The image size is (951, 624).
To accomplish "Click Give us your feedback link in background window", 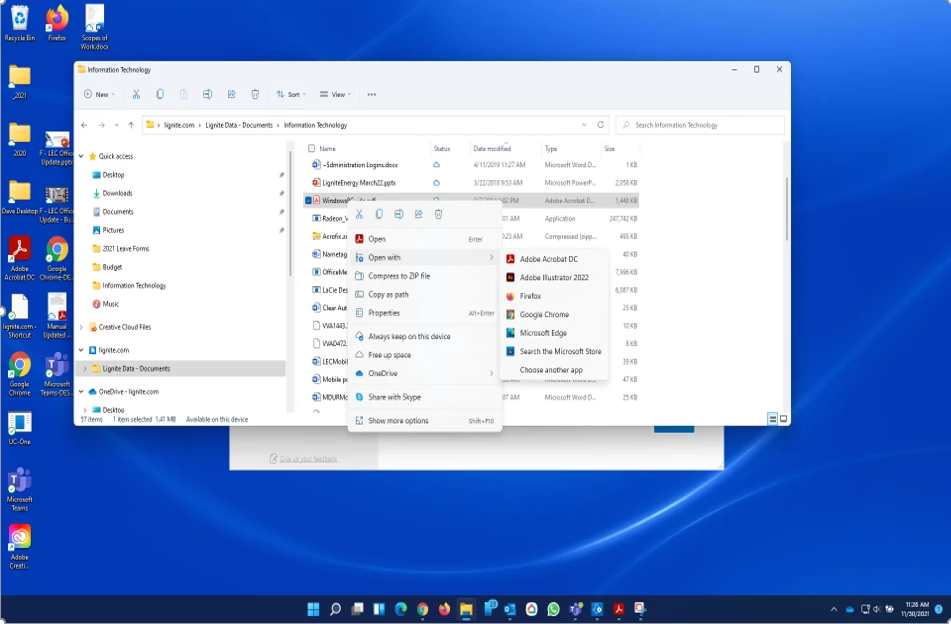I will (x=307, y=459).
